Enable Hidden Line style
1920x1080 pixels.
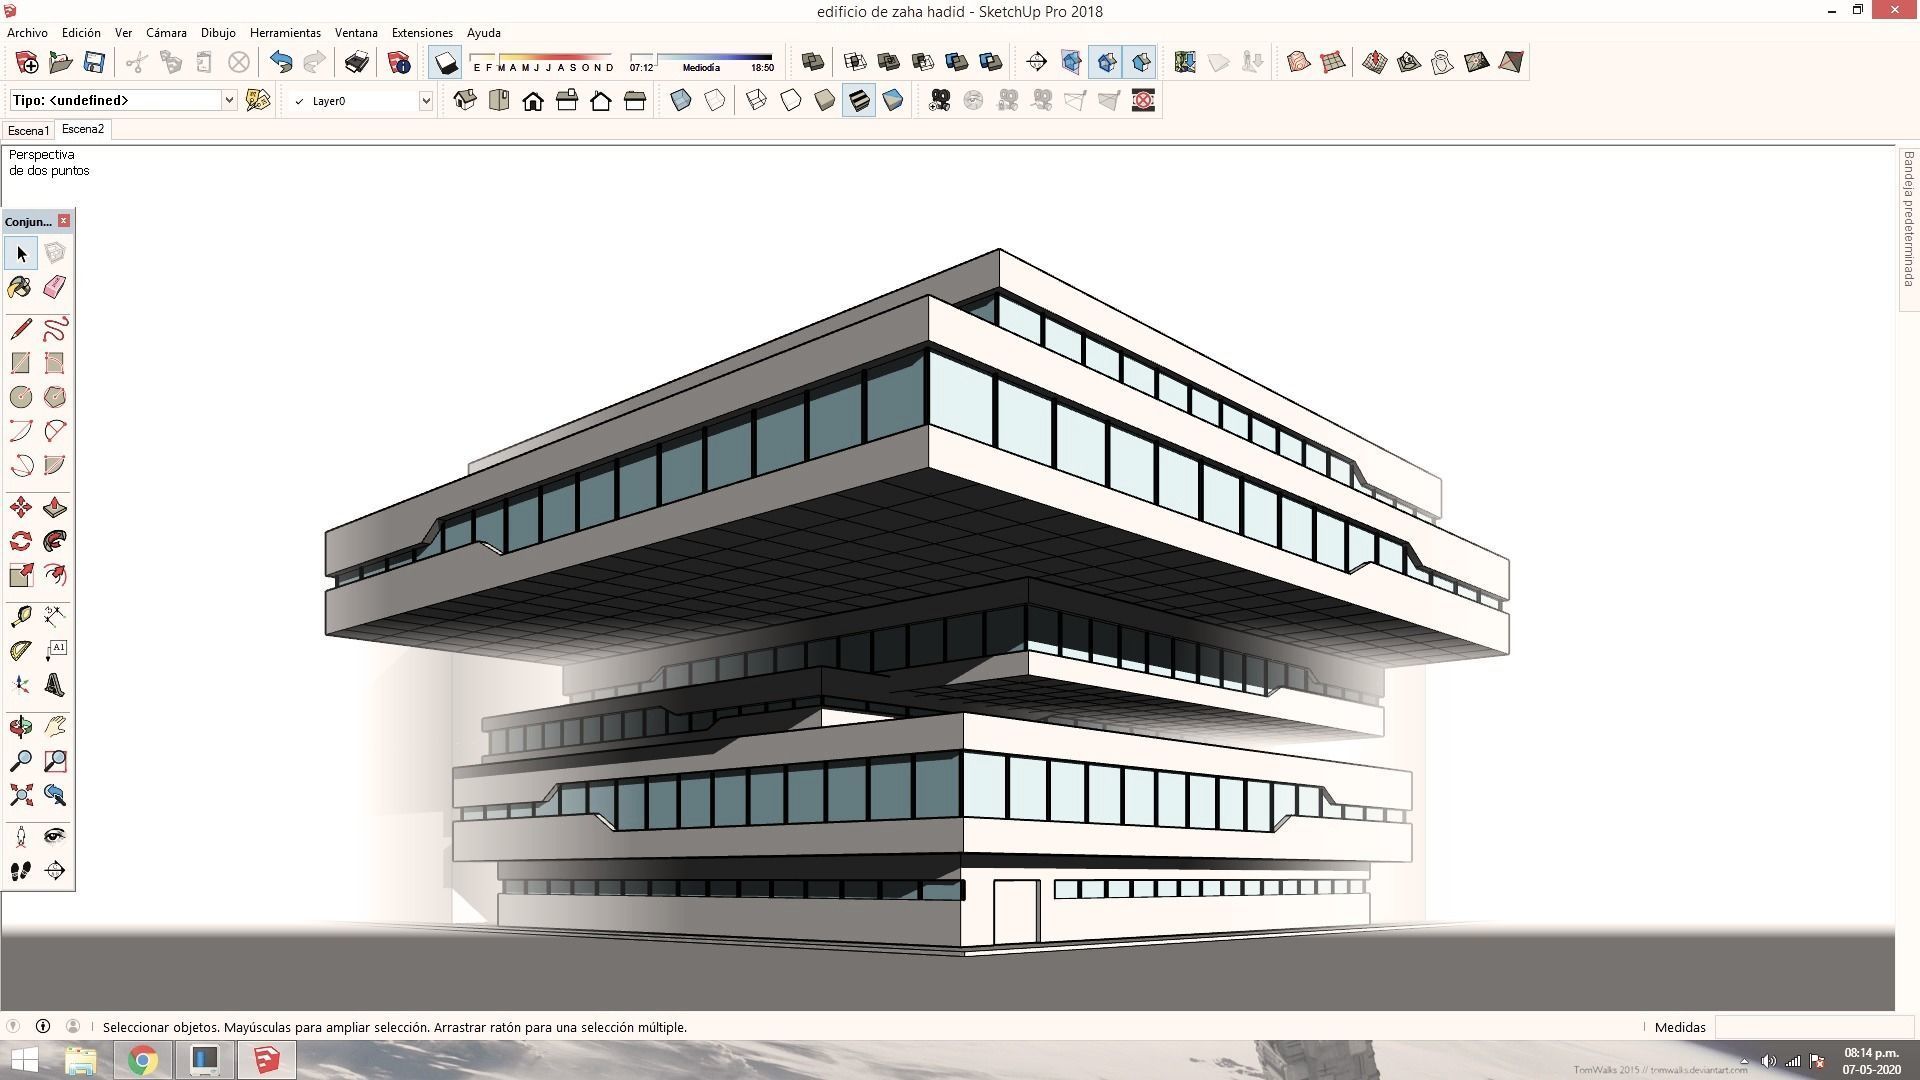point(791,100)
